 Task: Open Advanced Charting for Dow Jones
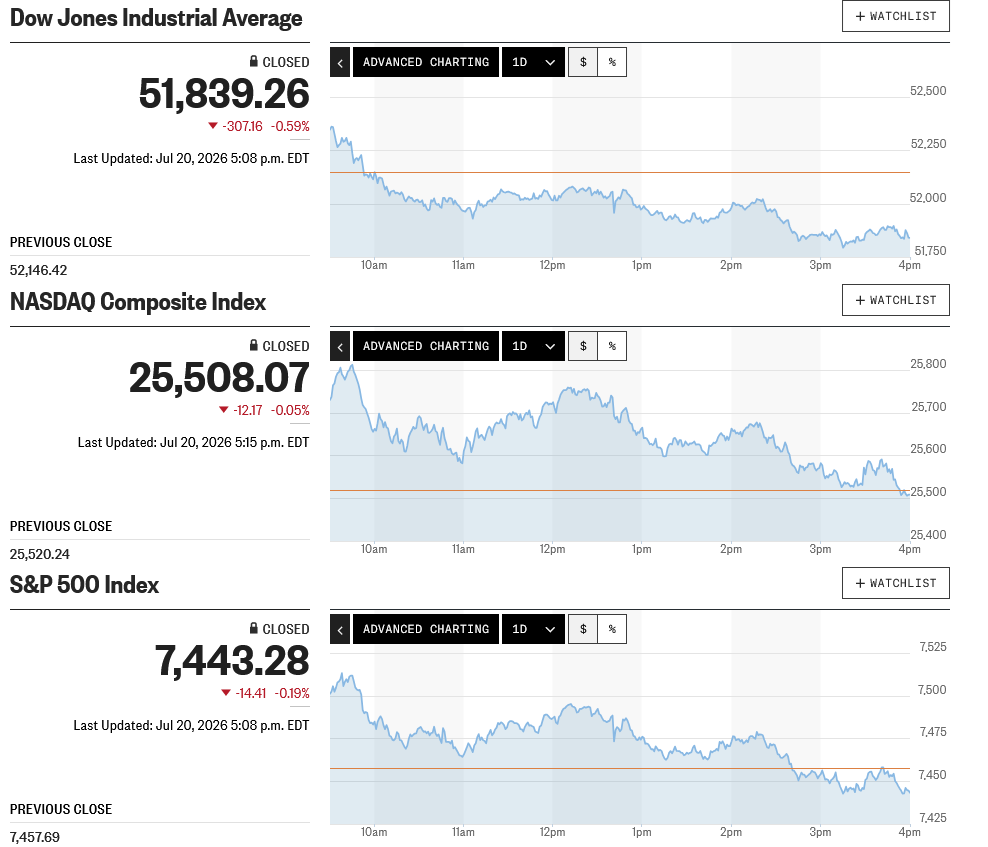pos(426,62)
